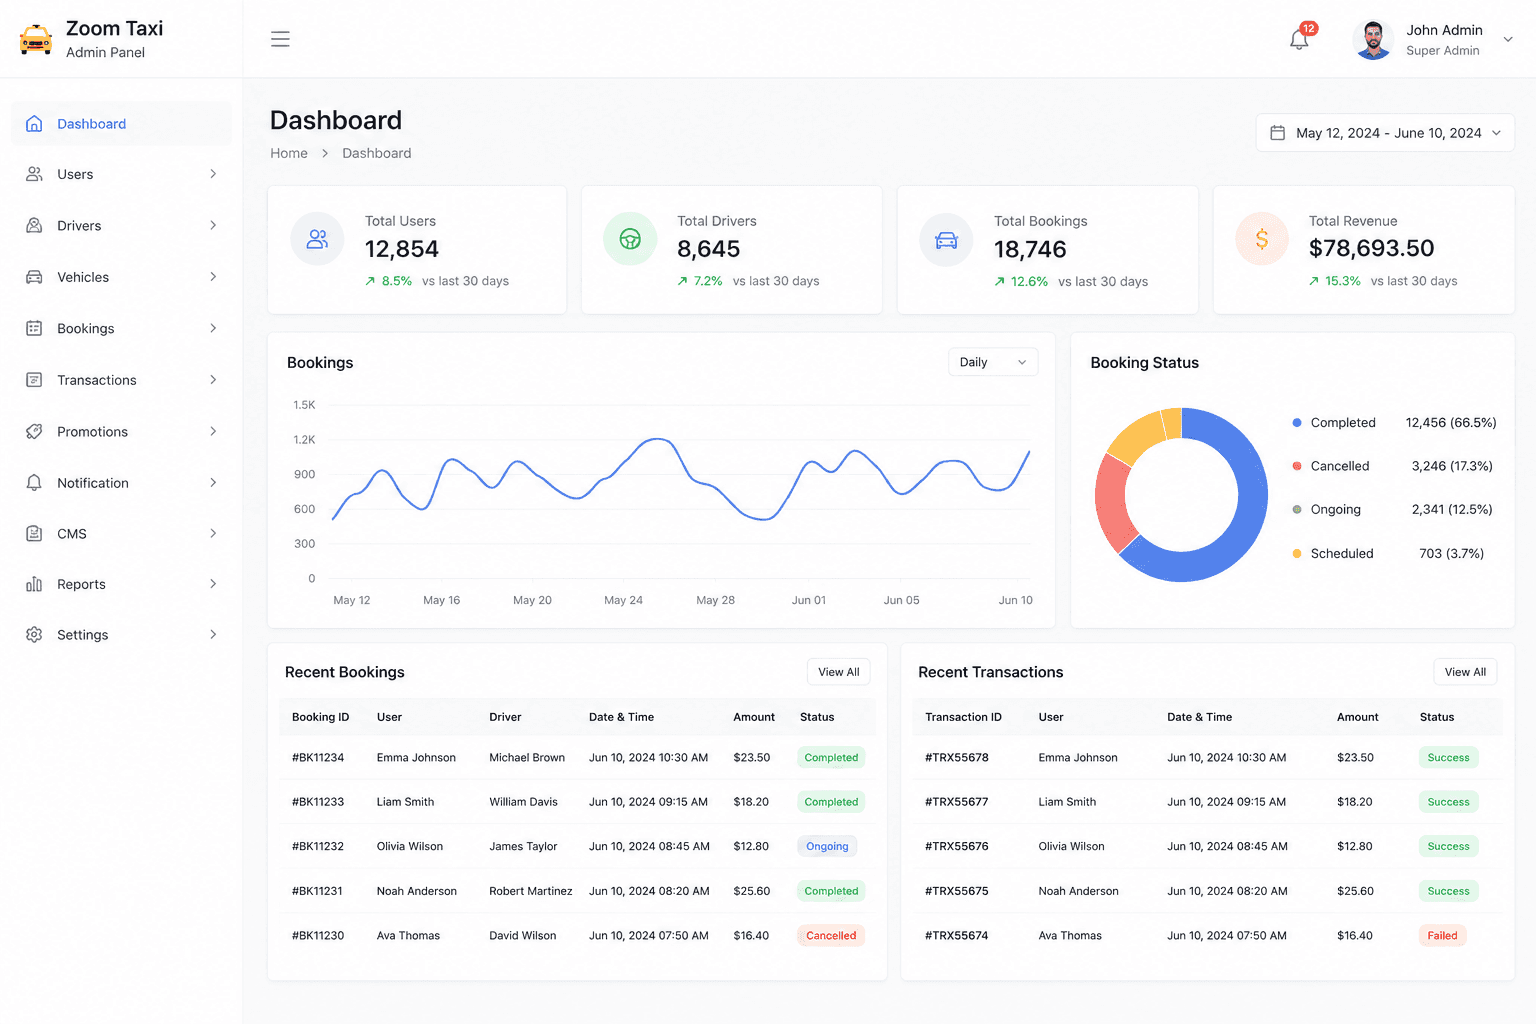Click the Total Drivers steering wheel icon
1536x1024 pixels.
[x=630, y=239]
